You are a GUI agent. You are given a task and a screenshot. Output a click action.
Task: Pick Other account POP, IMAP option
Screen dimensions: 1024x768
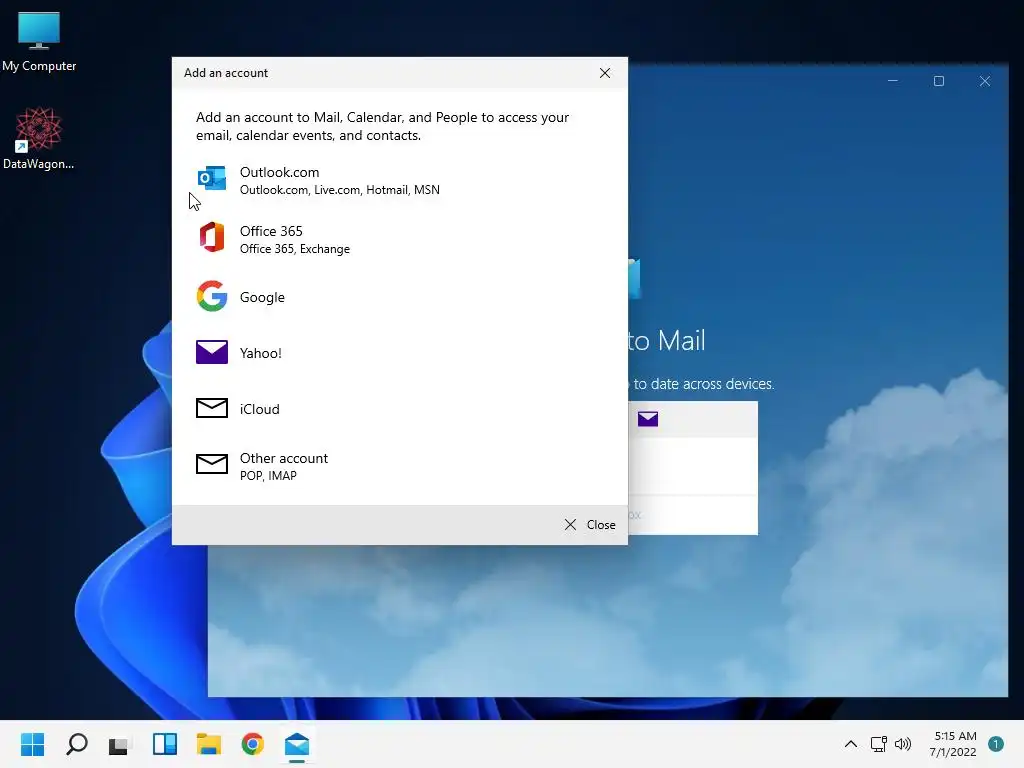click(400, 466)
